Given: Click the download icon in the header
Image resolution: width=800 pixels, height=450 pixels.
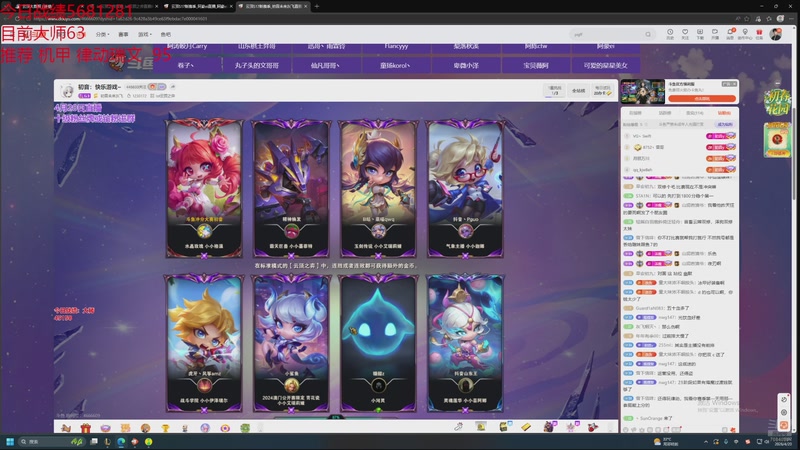Looking at the screenshot, I should click(700, 34).
